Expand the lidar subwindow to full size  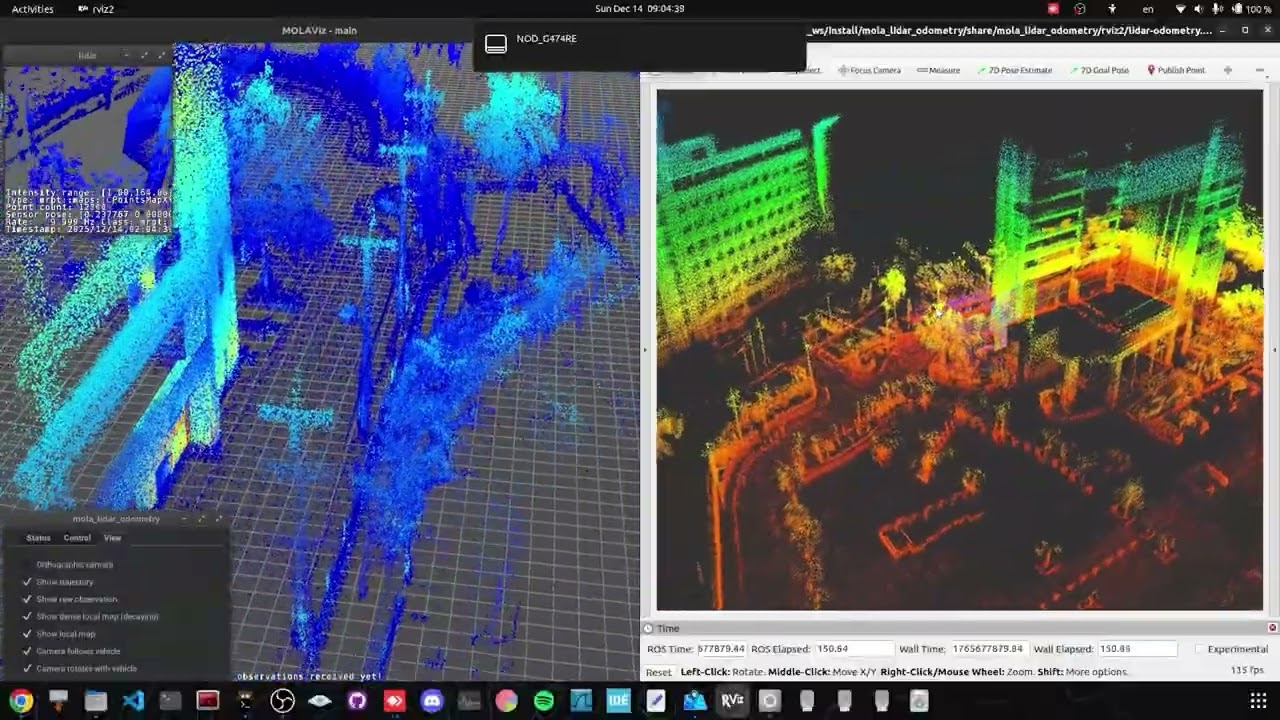coord(162,55)
